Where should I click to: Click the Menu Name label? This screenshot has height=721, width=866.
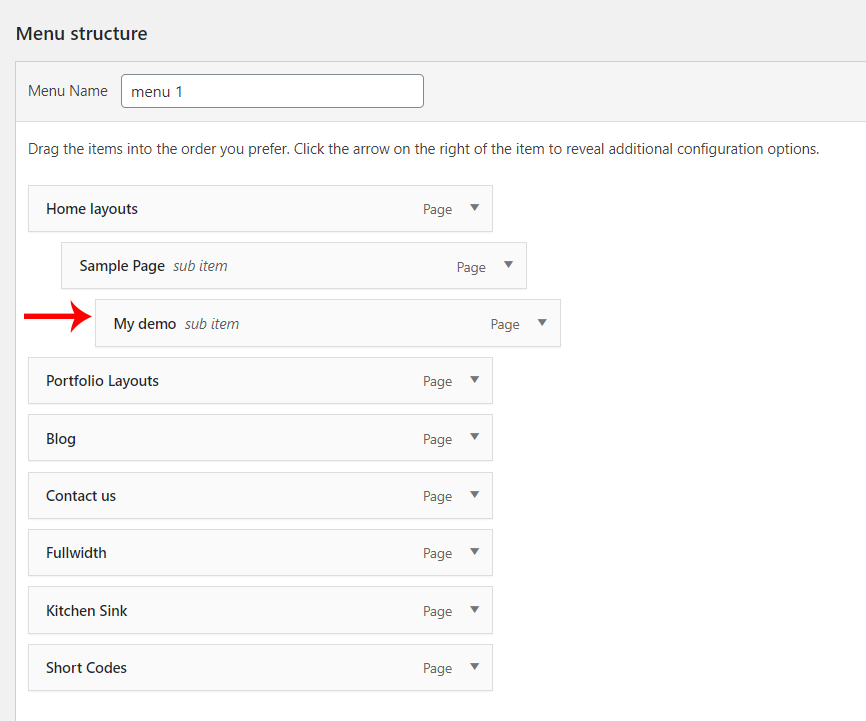click(x=68, y=91)
